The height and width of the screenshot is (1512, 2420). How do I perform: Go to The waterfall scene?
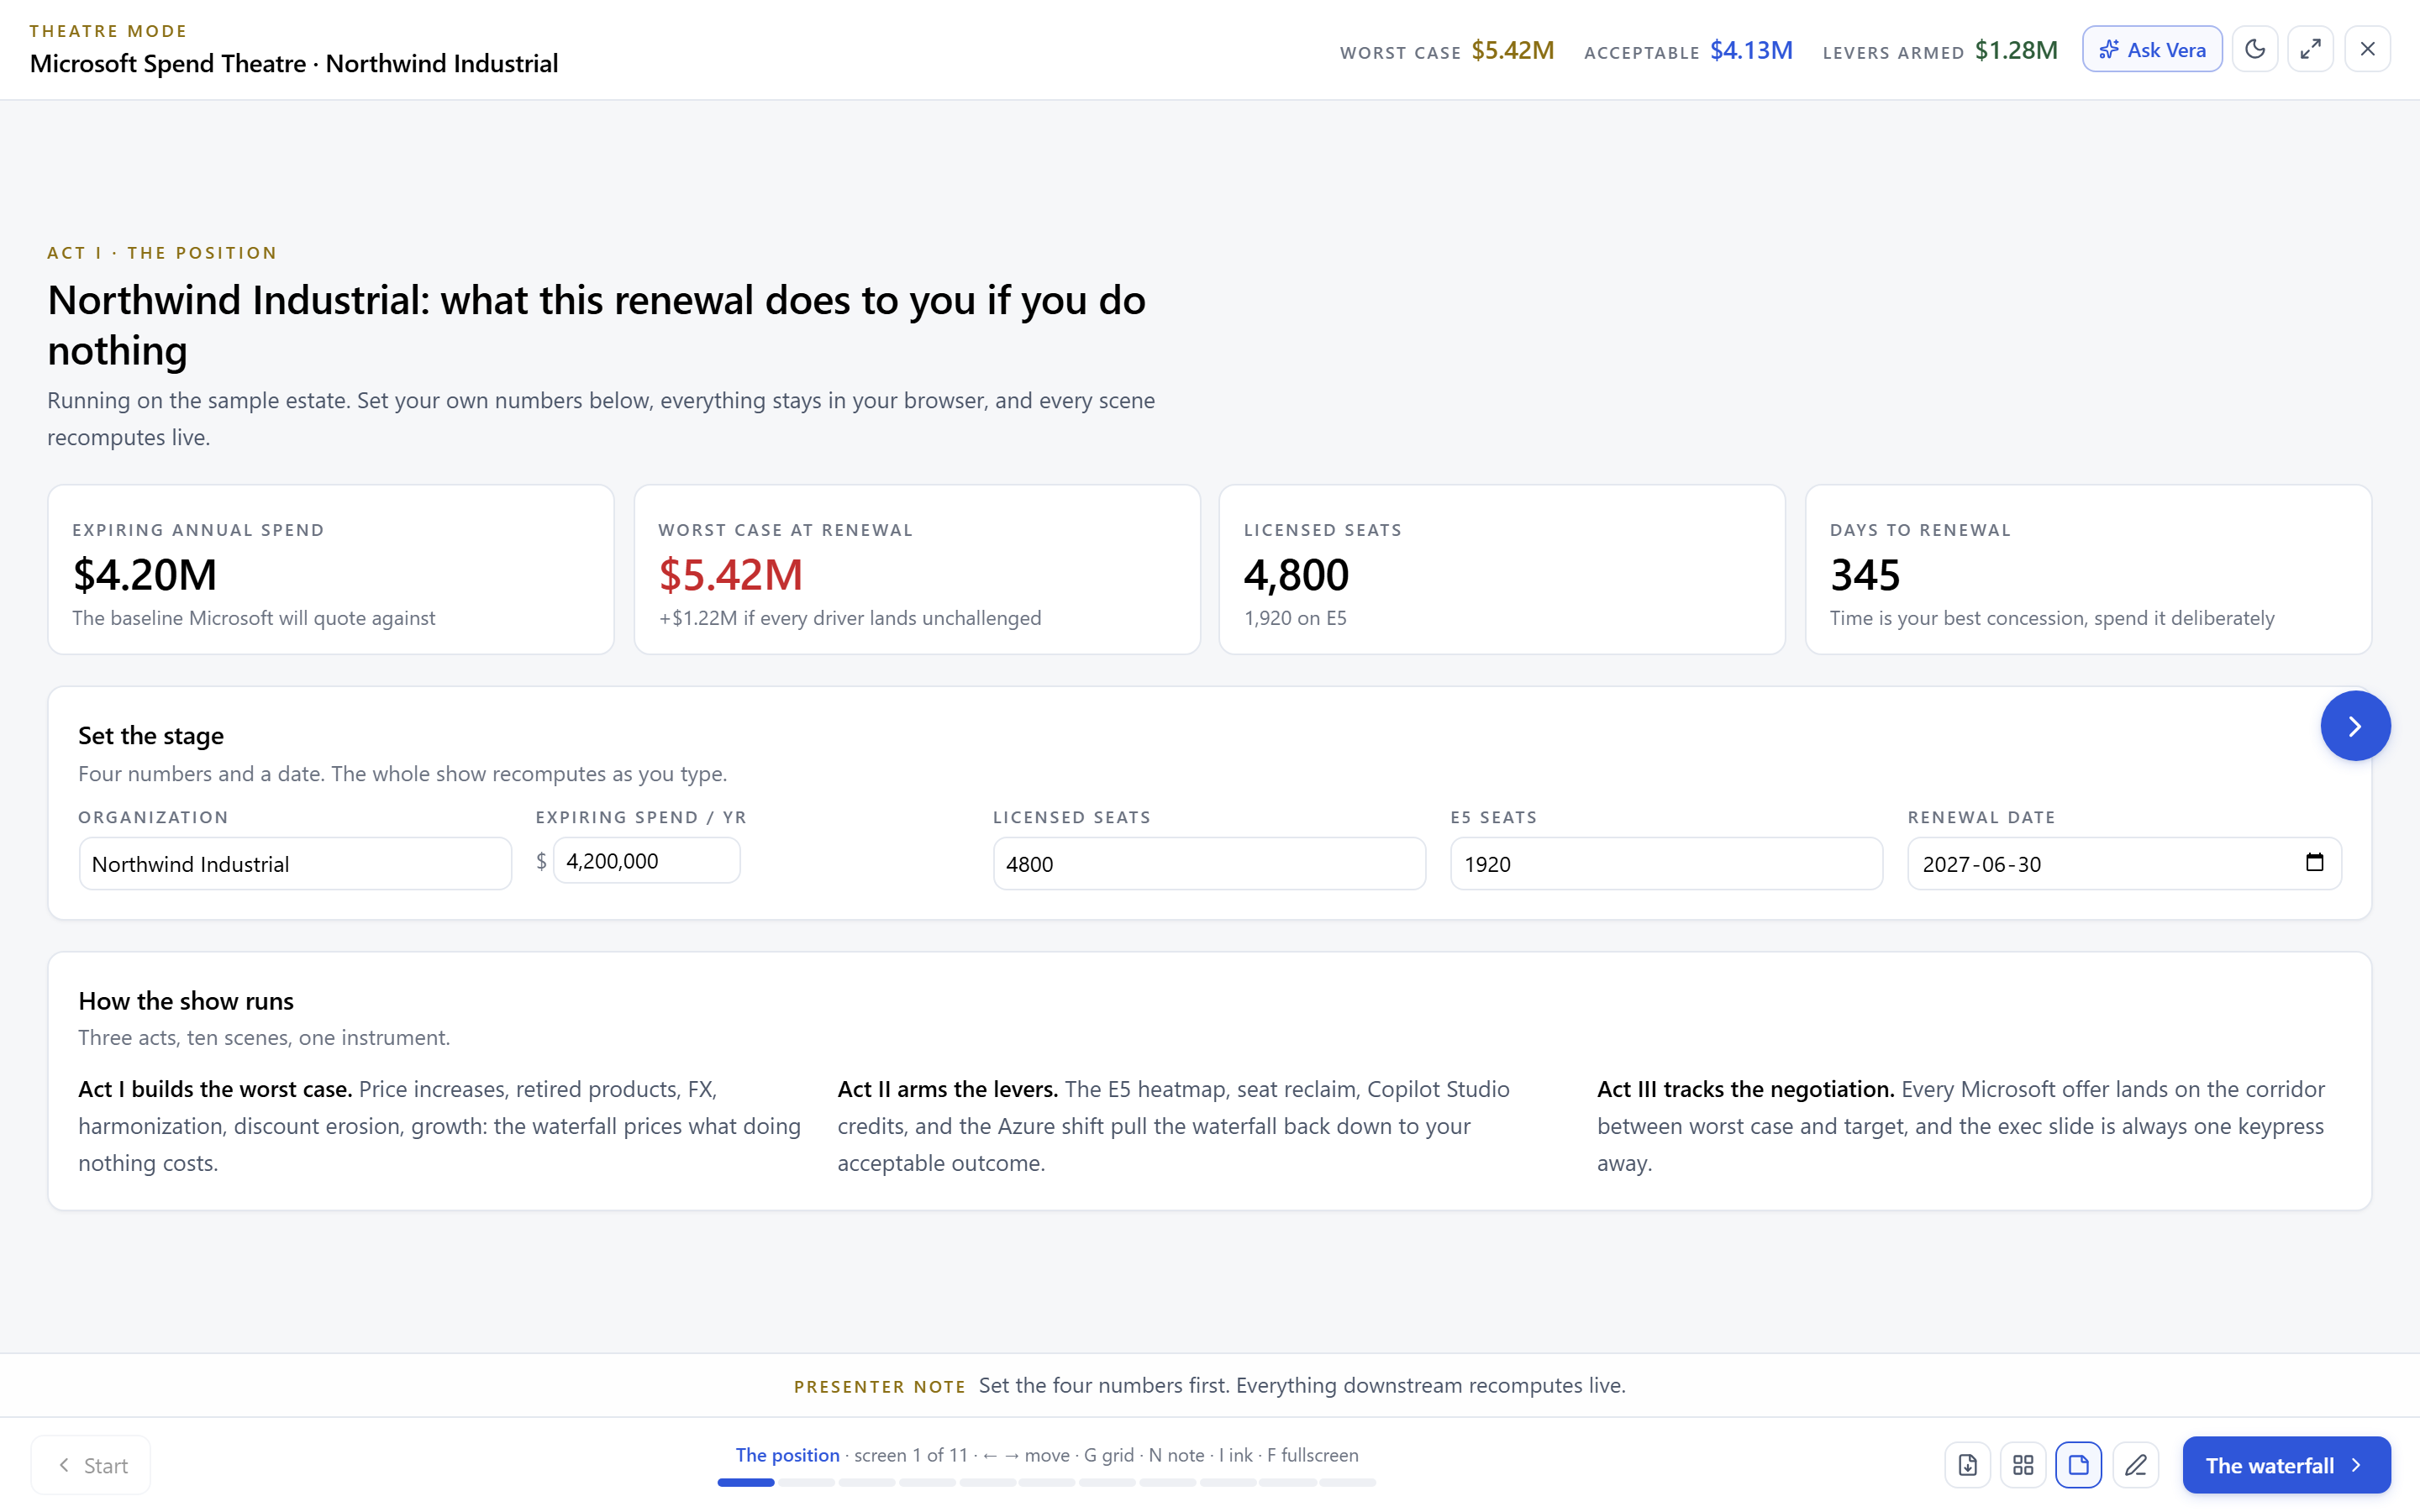click(2286, 1465)
